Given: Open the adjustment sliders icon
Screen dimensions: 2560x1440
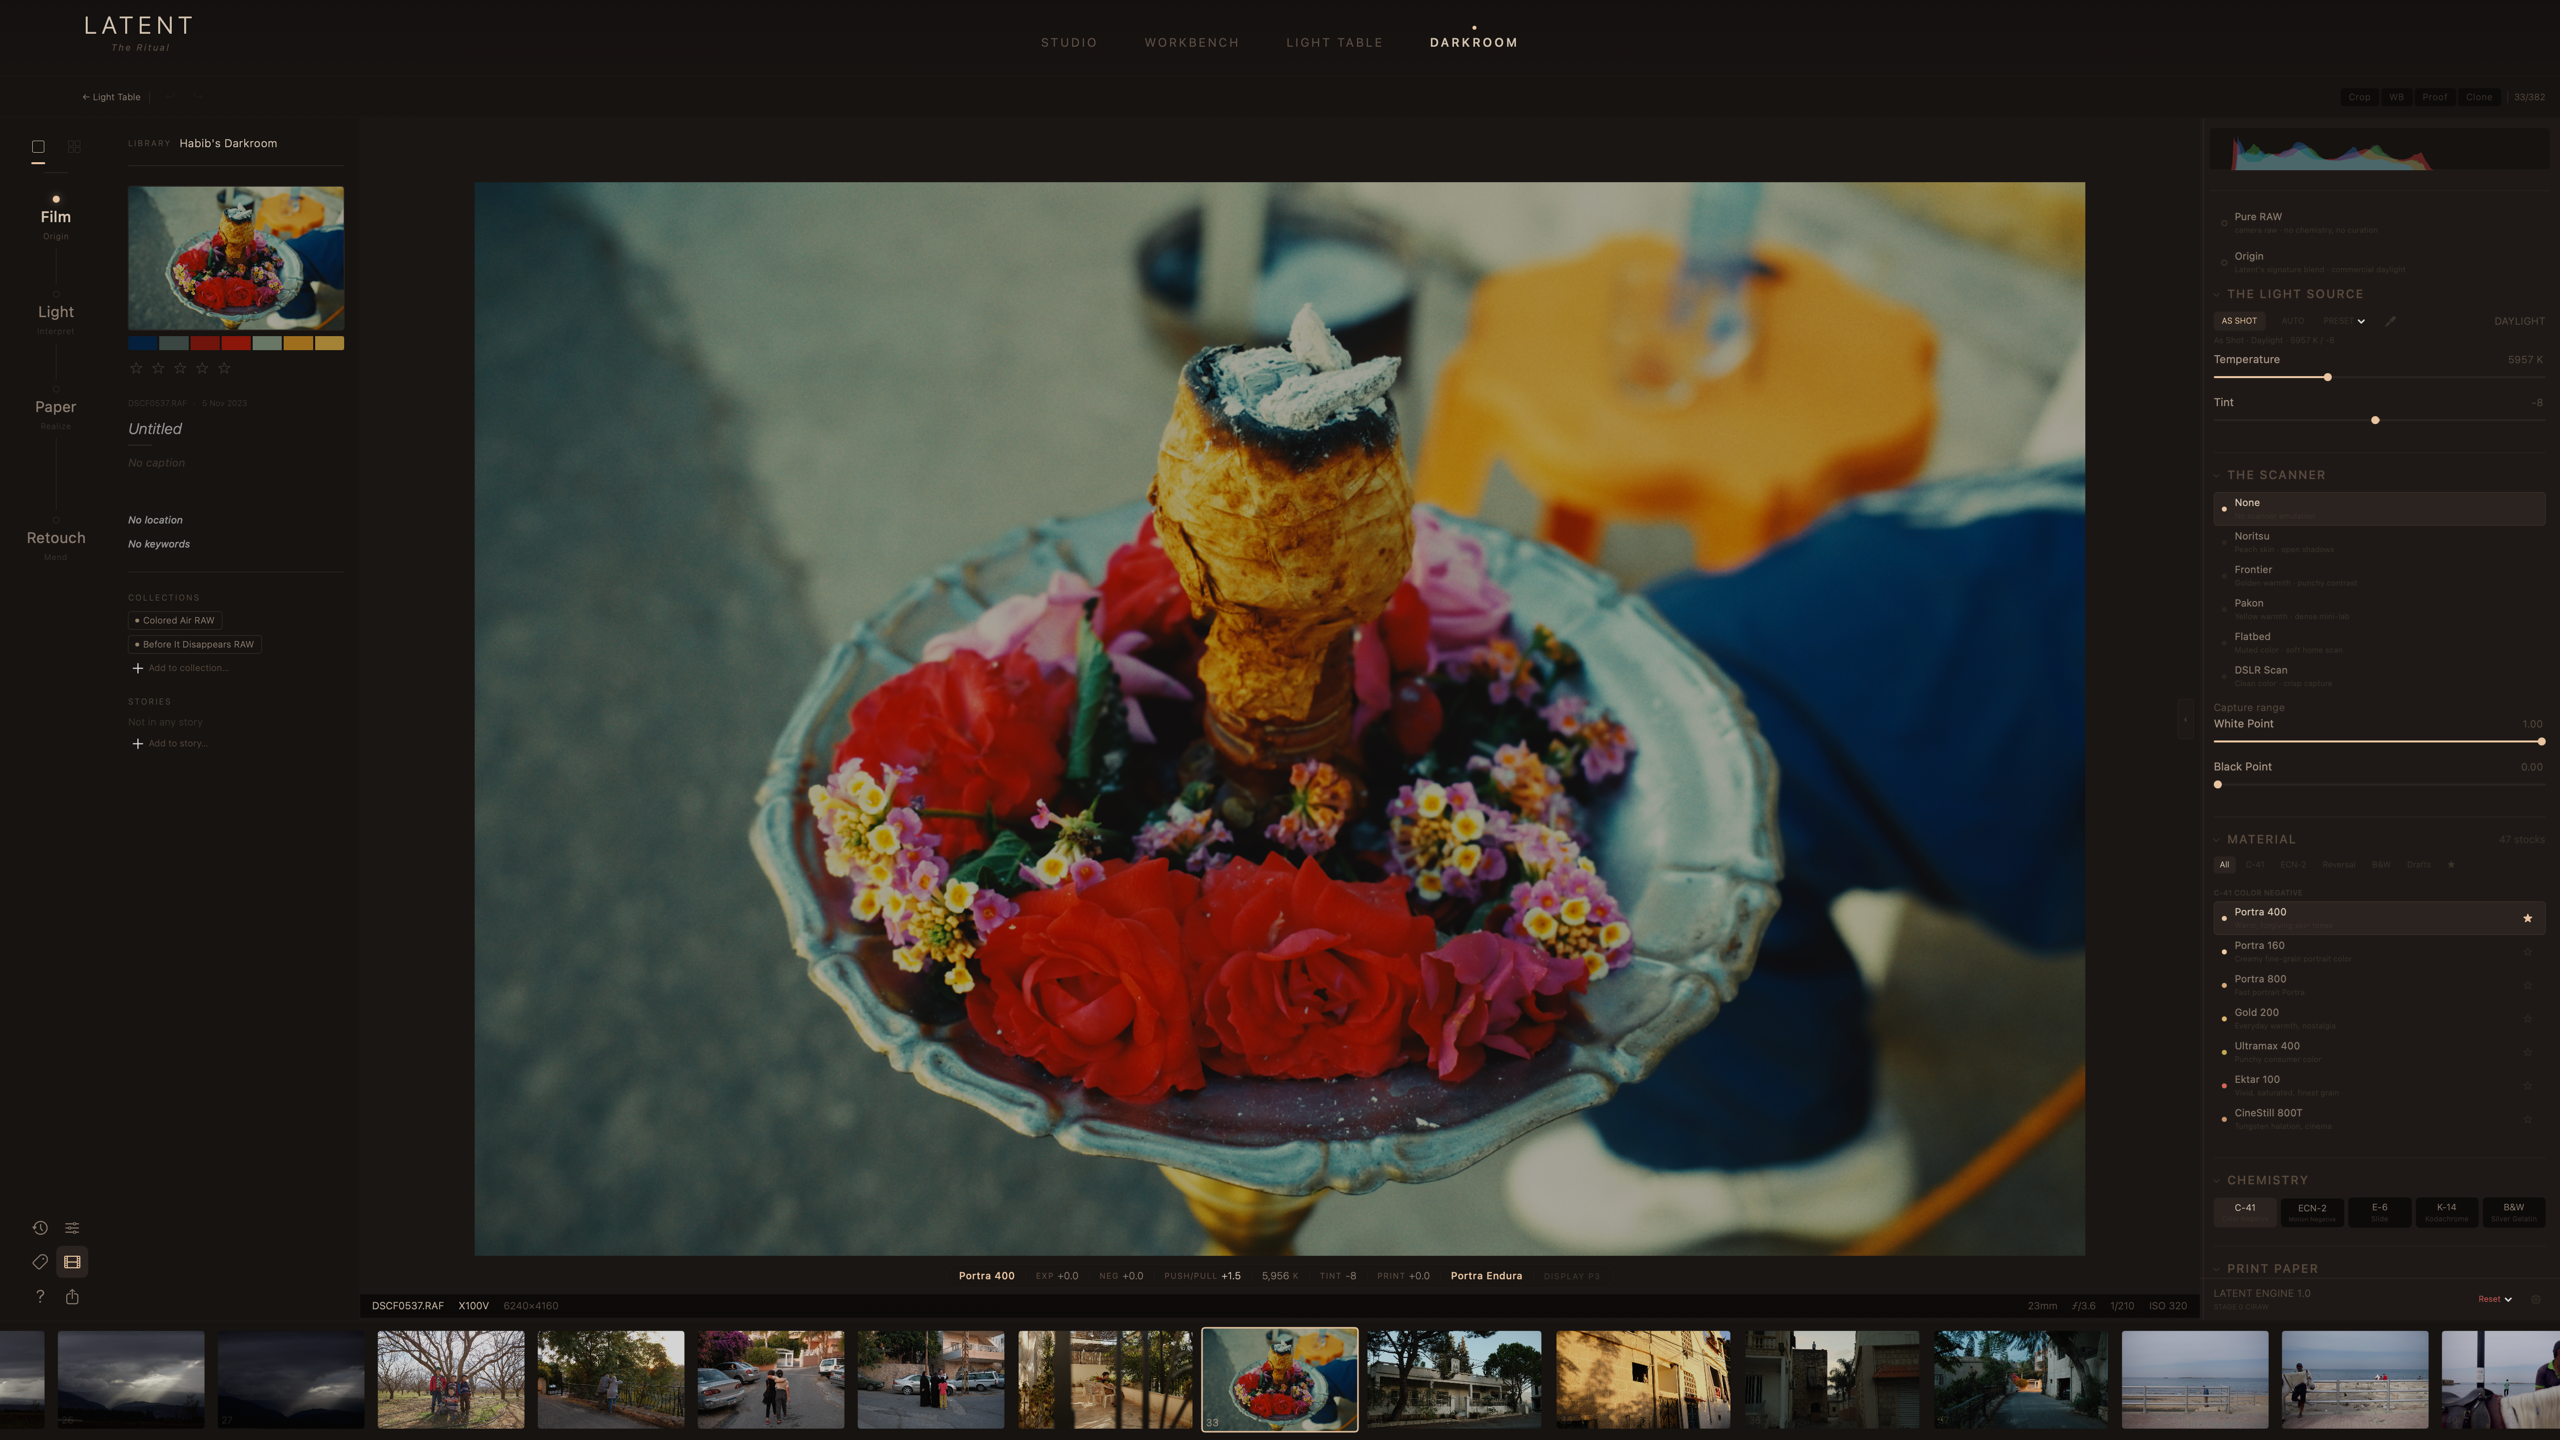Looking at the screenshot, I should click(72, 1227).
